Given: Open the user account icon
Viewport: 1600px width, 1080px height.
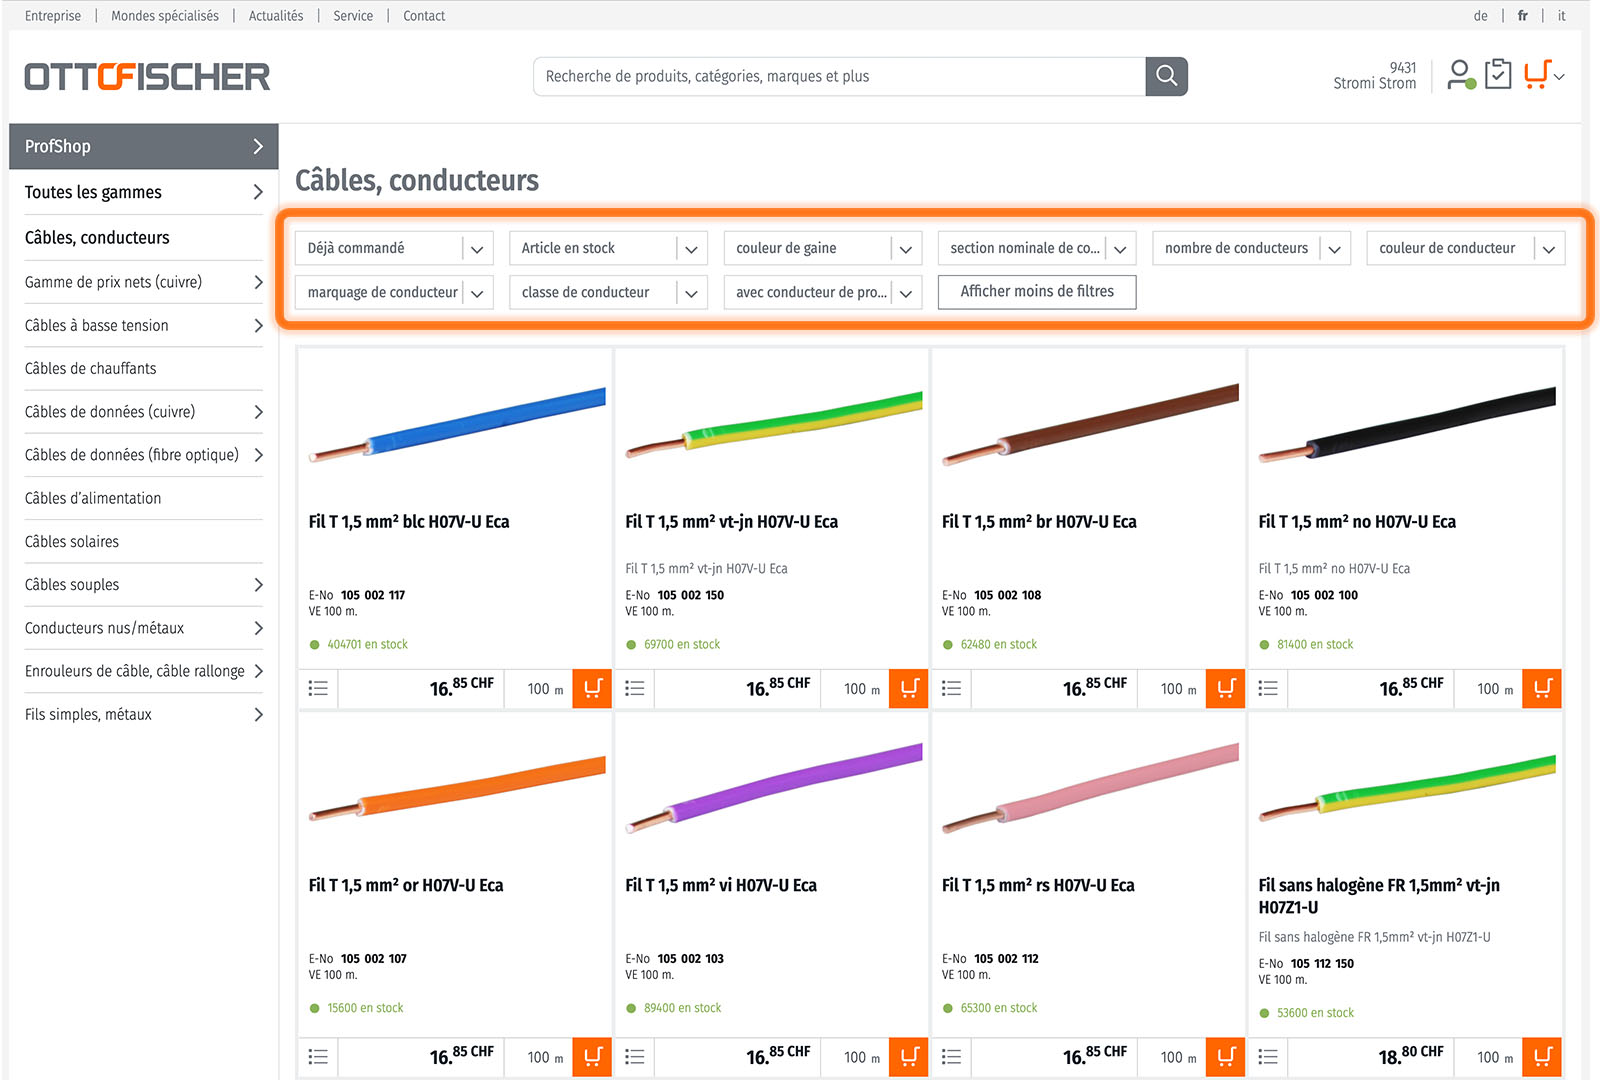Looking at the screenshot, I should pos(1461,75).
